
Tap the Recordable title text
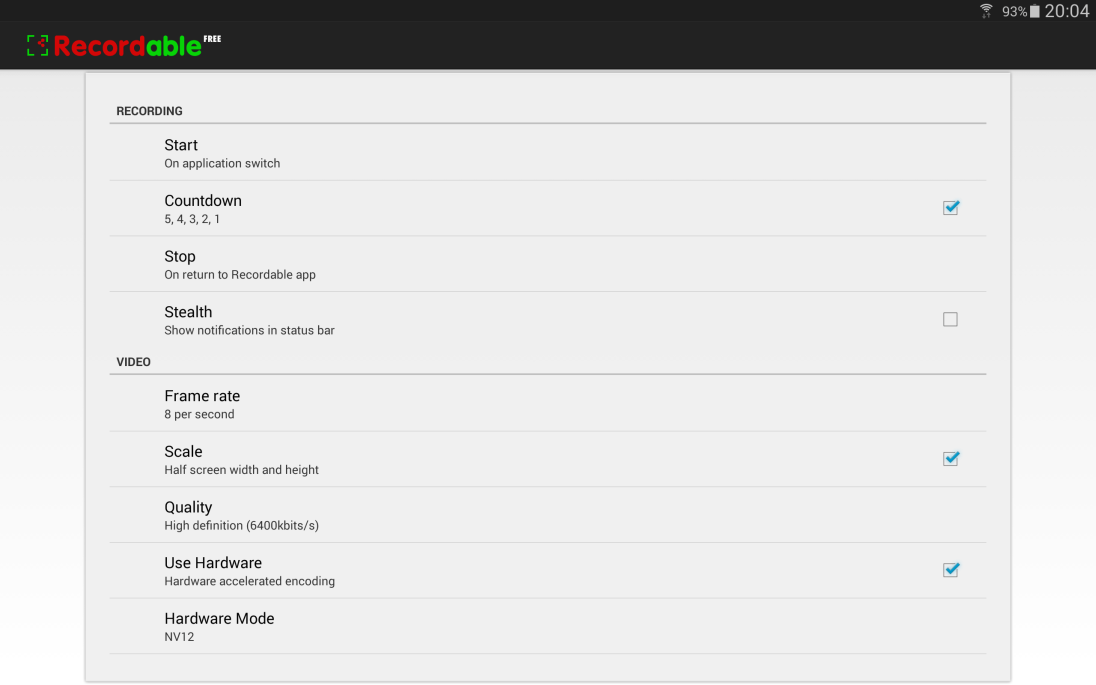(127, 46)
